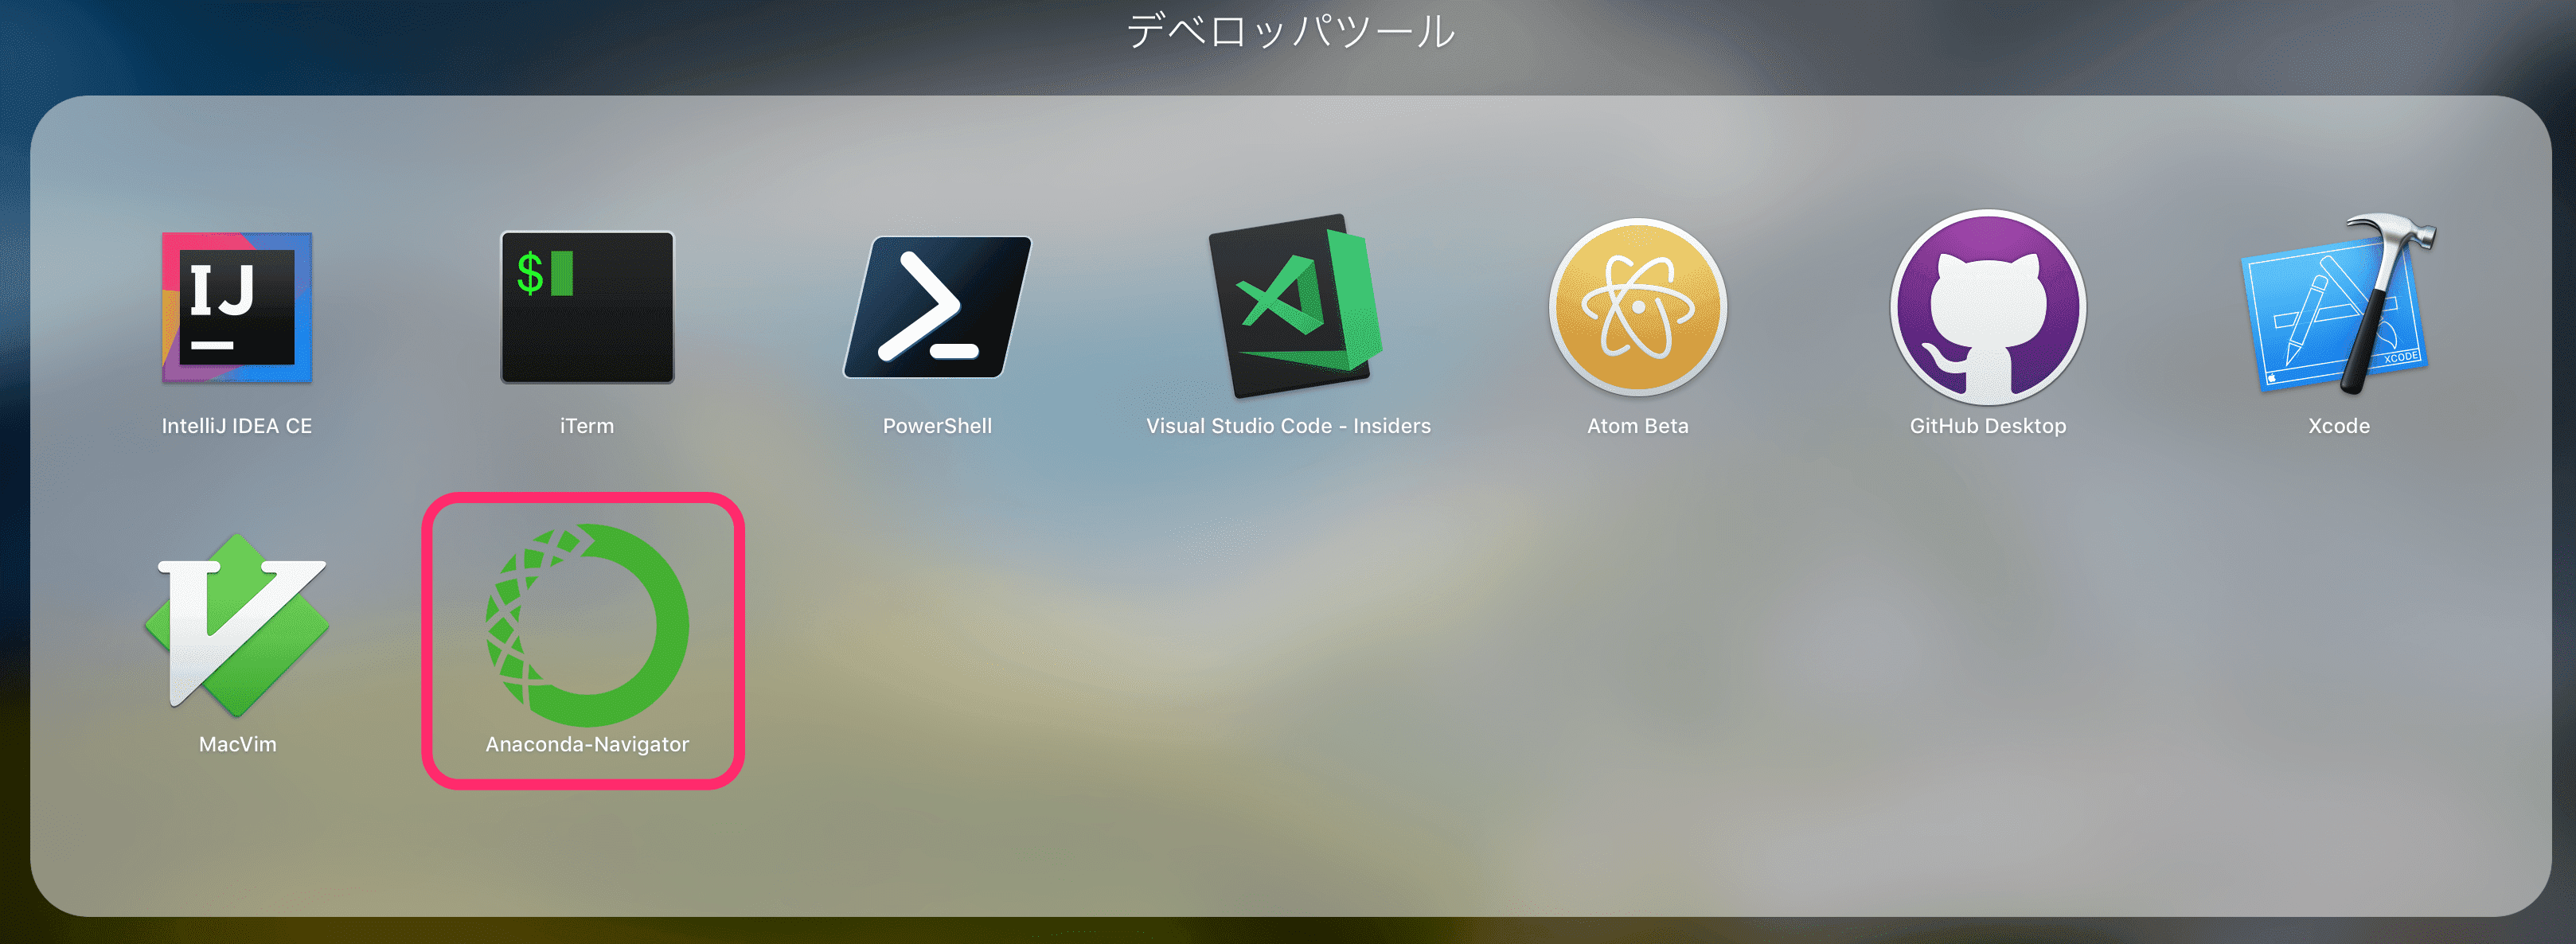Viewport: 2576px width, 944px height.
Task: Click the folder title デベロッパツール
Action: point(1290,32)
